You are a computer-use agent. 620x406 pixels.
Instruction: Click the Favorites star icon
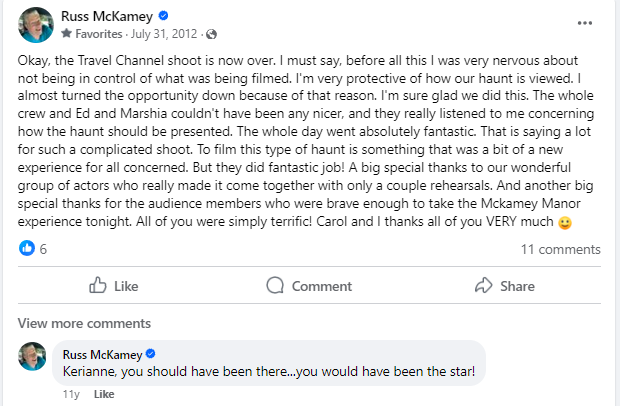[65, 32]
